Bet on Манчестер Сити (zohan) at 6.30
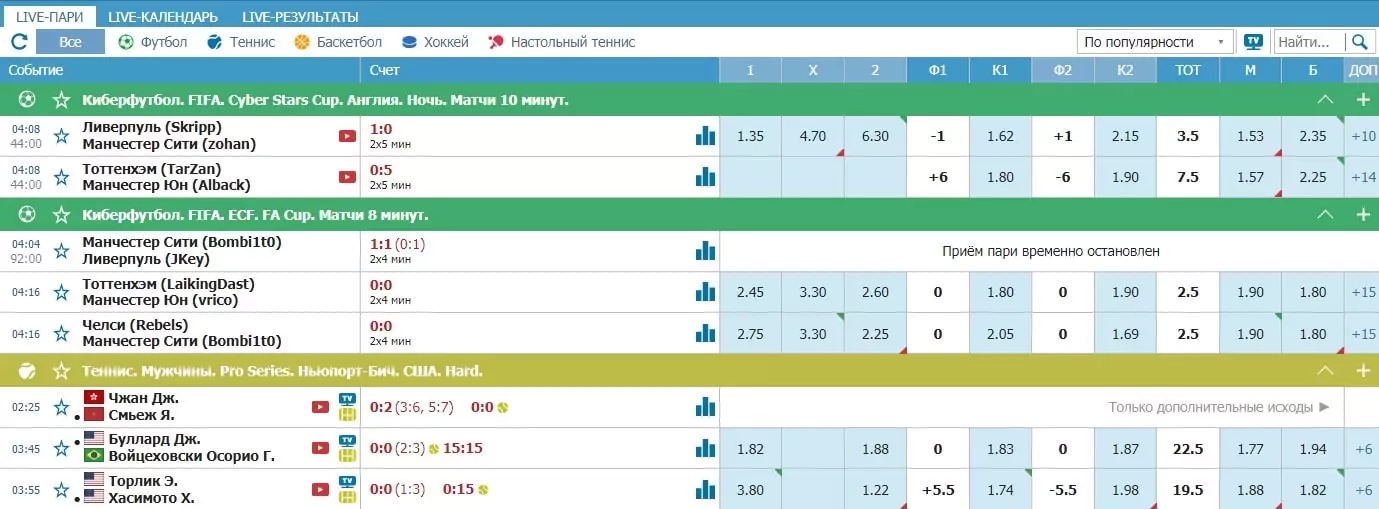The image size is (1379, 509). [x=875, y=136]
